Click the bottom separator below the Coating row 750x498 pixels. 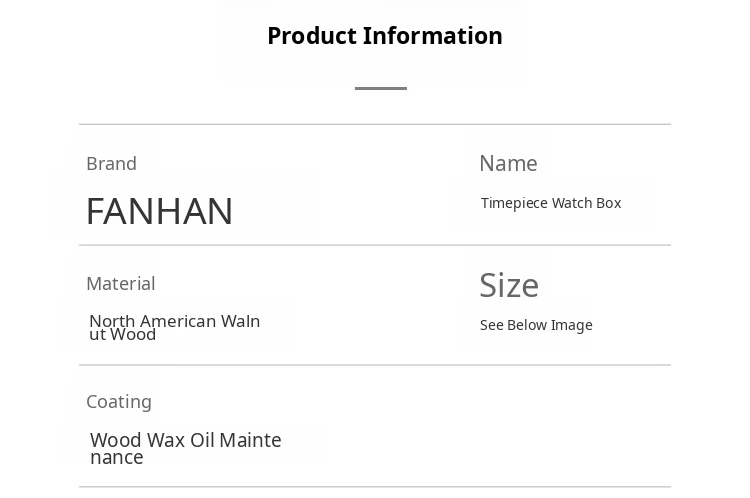[x=375, y=487]
